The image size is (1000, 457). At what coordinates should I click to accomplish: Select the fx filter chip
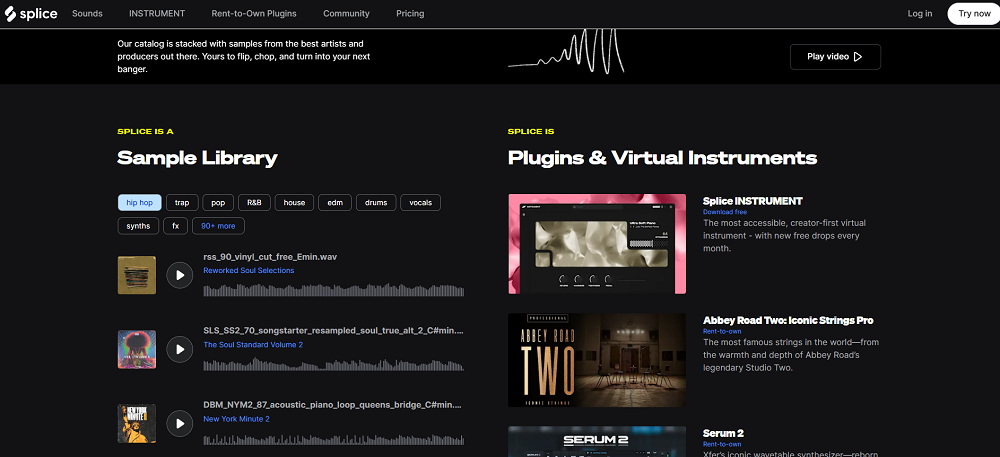[x=175, y=226]
